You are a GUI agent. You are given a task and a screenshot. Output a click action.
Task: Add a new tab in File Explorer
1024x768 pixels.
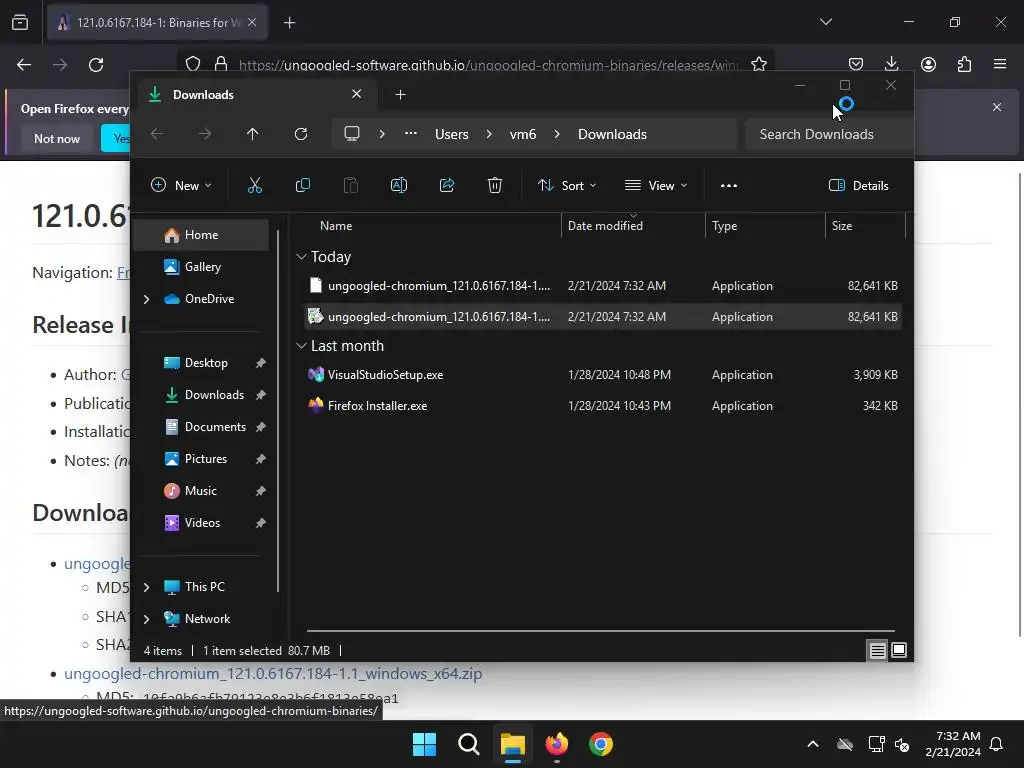pos(400,95)
